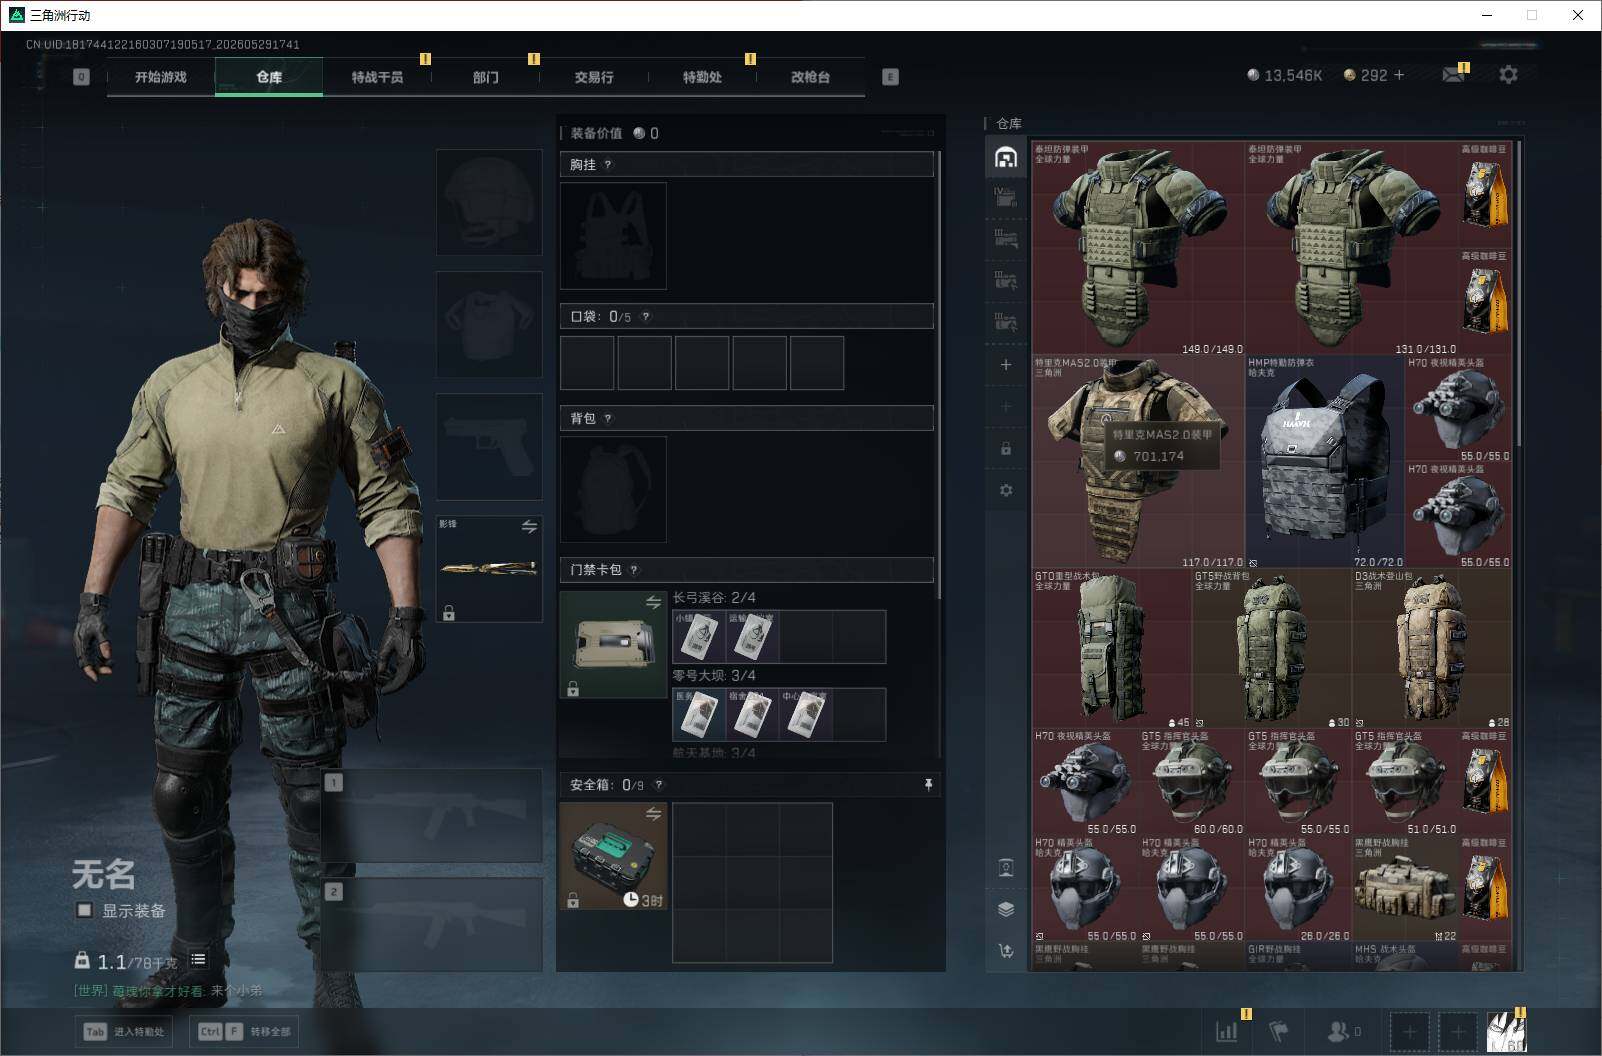Screen dimensions: 1602x1056
Task: Select the IV expansion box in sidebar
Action: 1006,197
